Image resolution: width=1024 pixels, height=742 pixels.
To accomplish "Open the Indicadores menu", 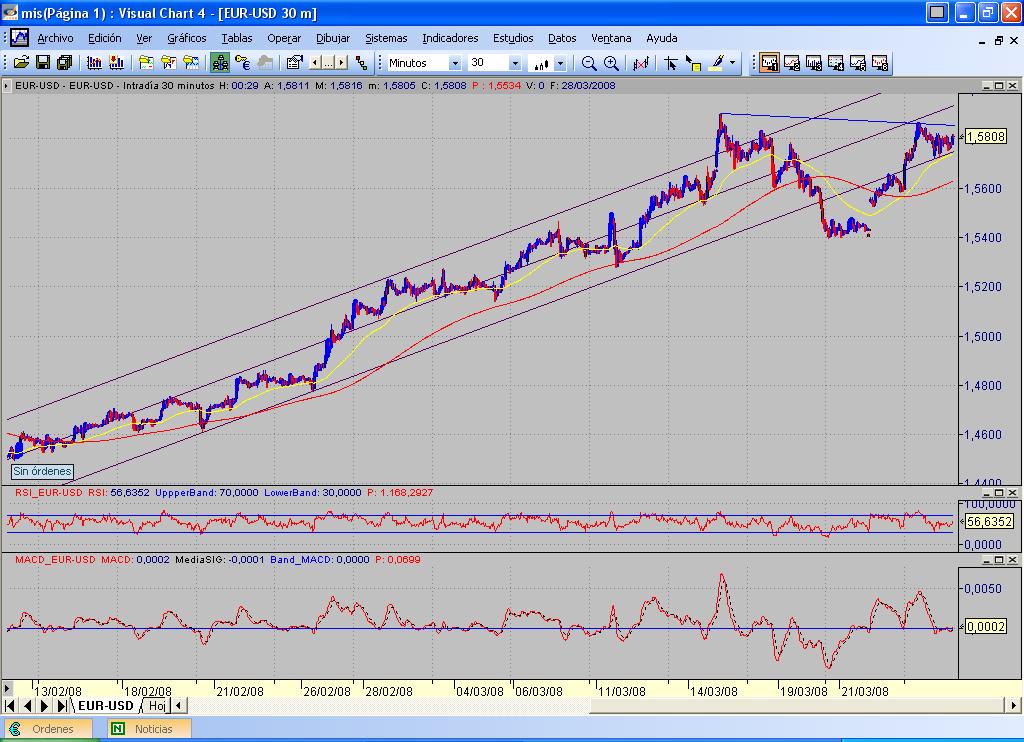I will click(x=450, y=38).
